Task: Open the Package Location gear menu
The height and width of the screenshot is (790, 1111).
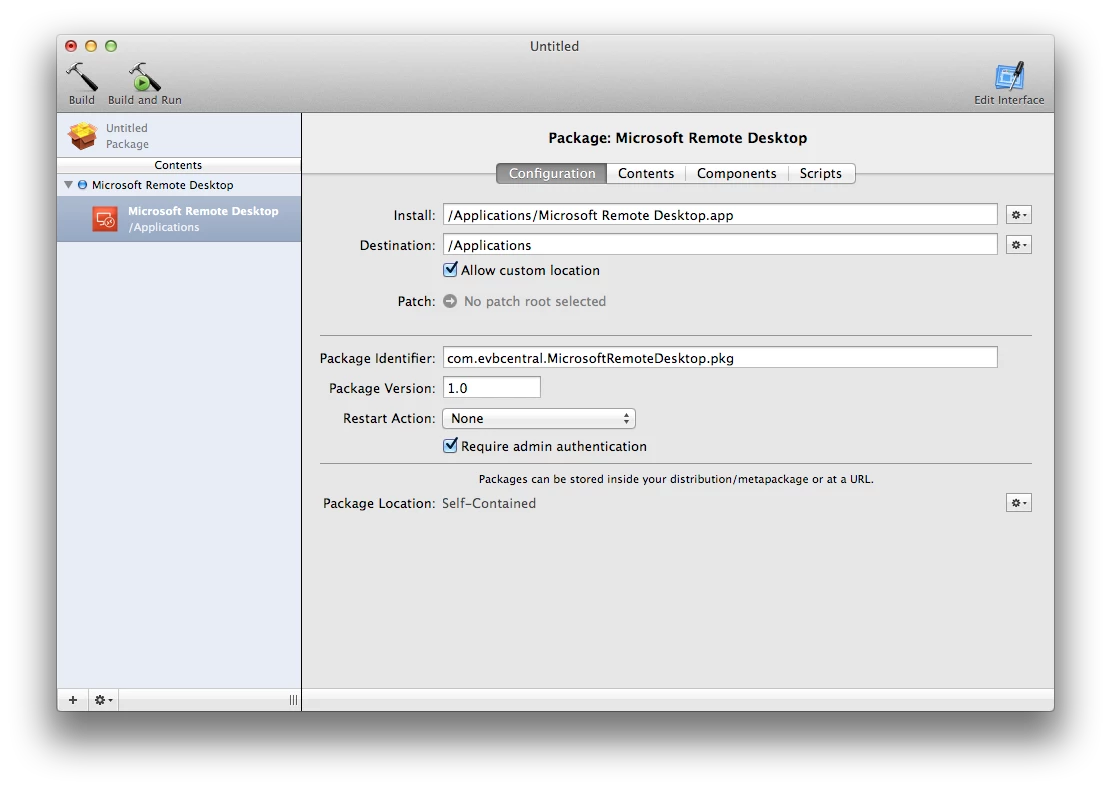Action: (x=1019, y=502)
